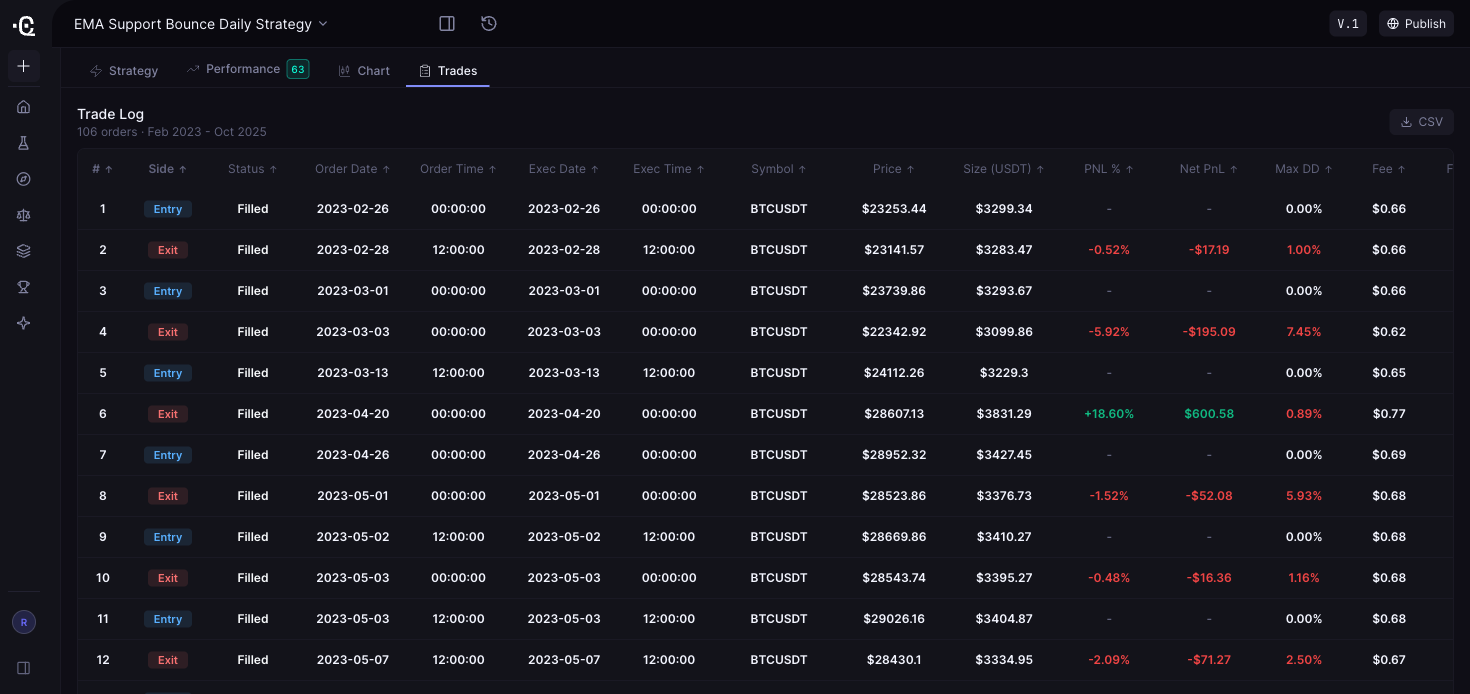This screenshot has height=694, width=1470.
Task: Open the user avatar R
Action: click(x=24, y=622)
